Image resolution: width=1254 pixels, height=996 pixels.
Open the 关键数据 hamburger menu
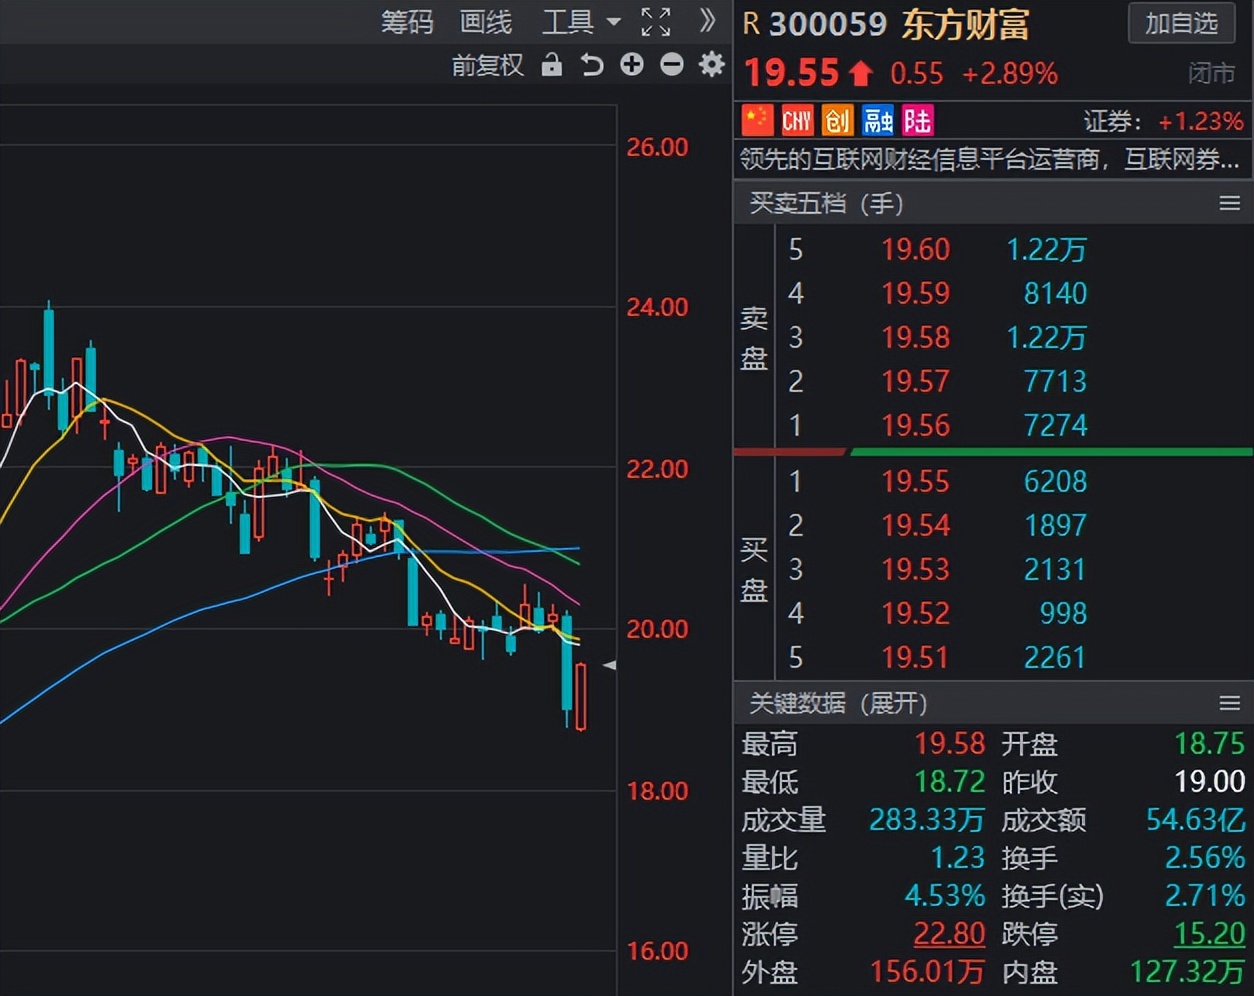point(1229,704)
